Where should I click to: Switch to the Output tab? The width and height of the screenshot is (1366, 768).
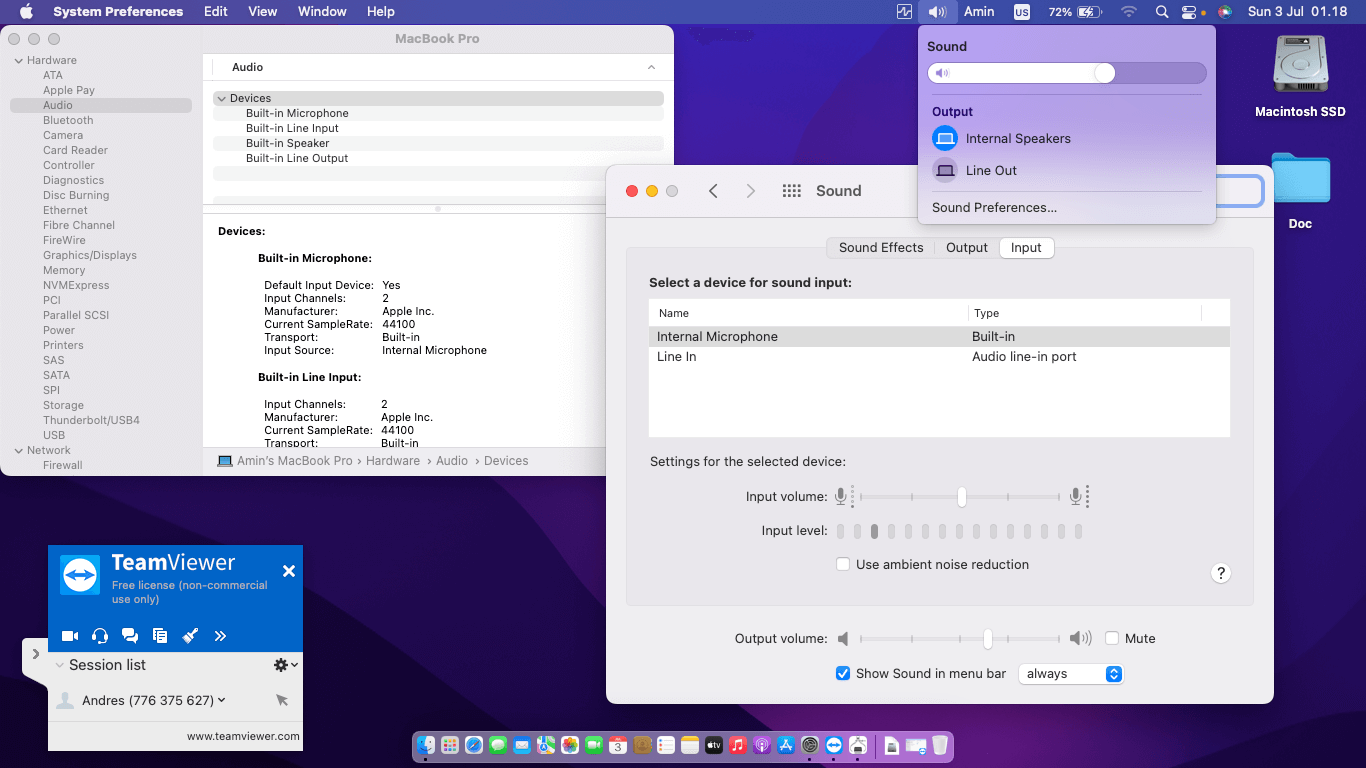pyautogui.click(x=966, y=248)
